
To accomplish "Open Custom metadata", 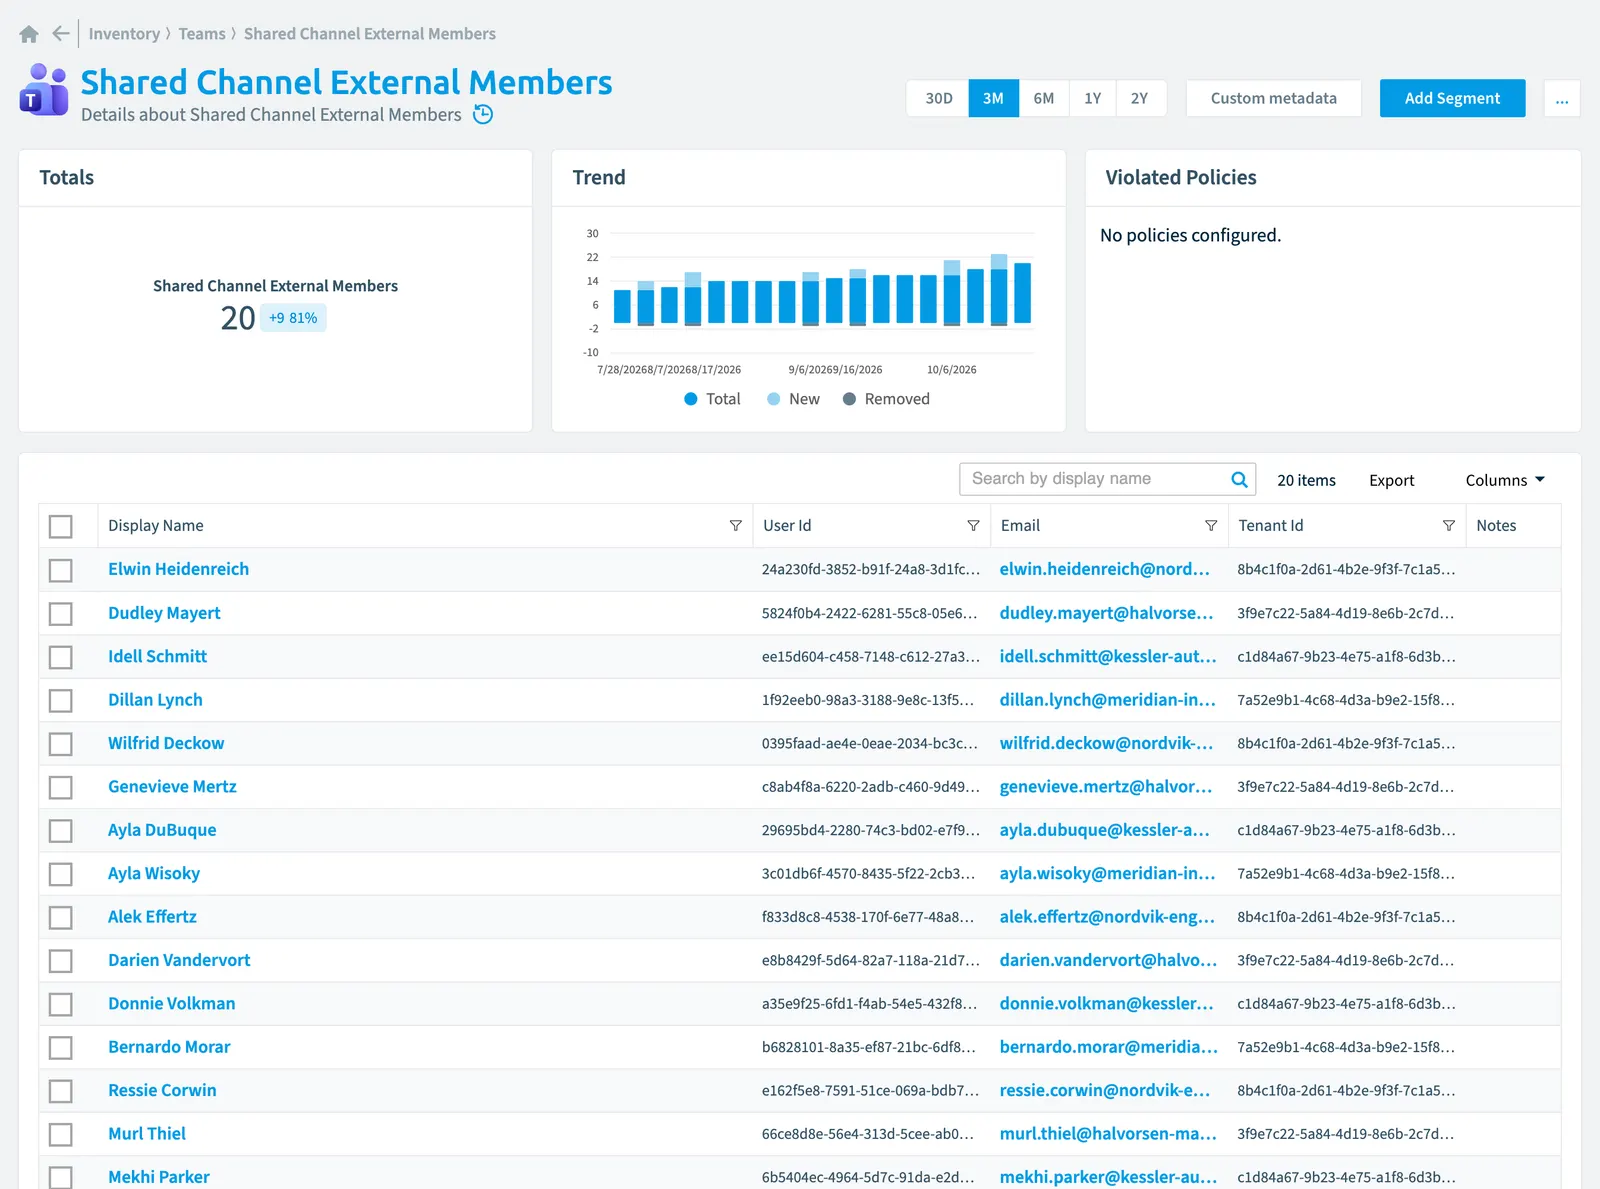I will click(1274, 99).
